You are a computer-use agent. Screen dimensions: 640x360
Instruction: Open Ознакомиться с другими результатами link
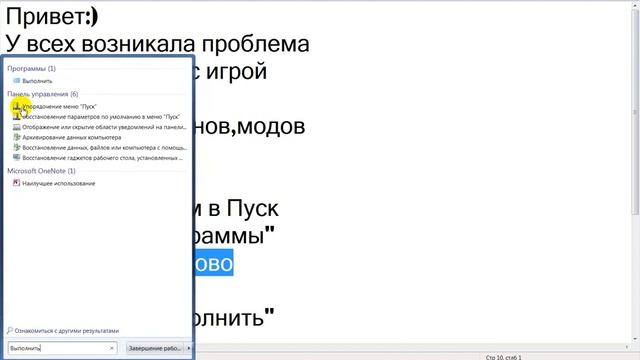pos(67,331)
